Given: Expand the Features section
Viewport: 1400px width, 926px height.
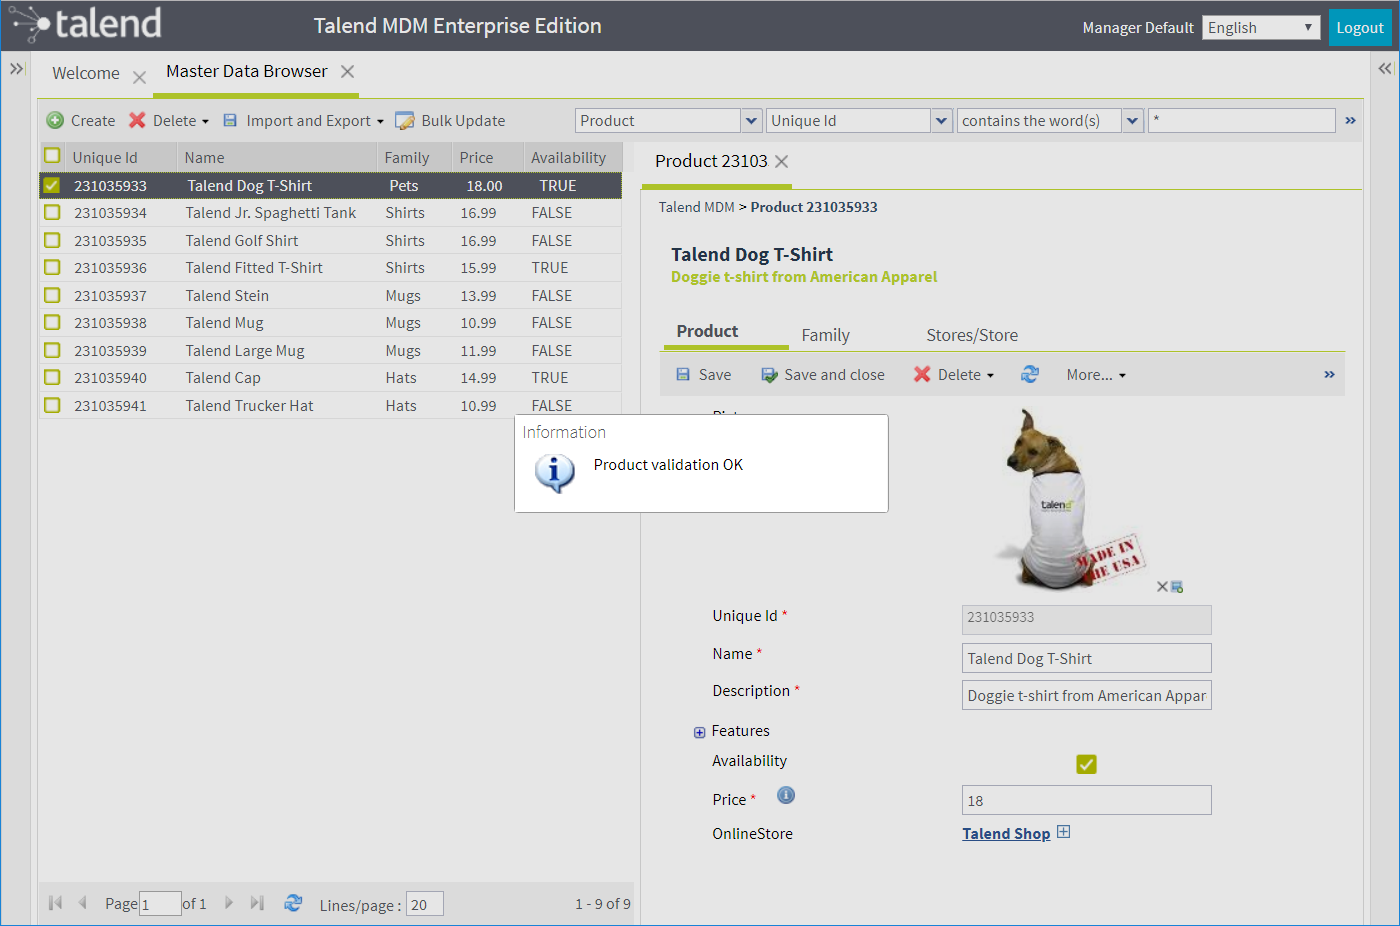Looking at the screenshot, I should [699, 732].
